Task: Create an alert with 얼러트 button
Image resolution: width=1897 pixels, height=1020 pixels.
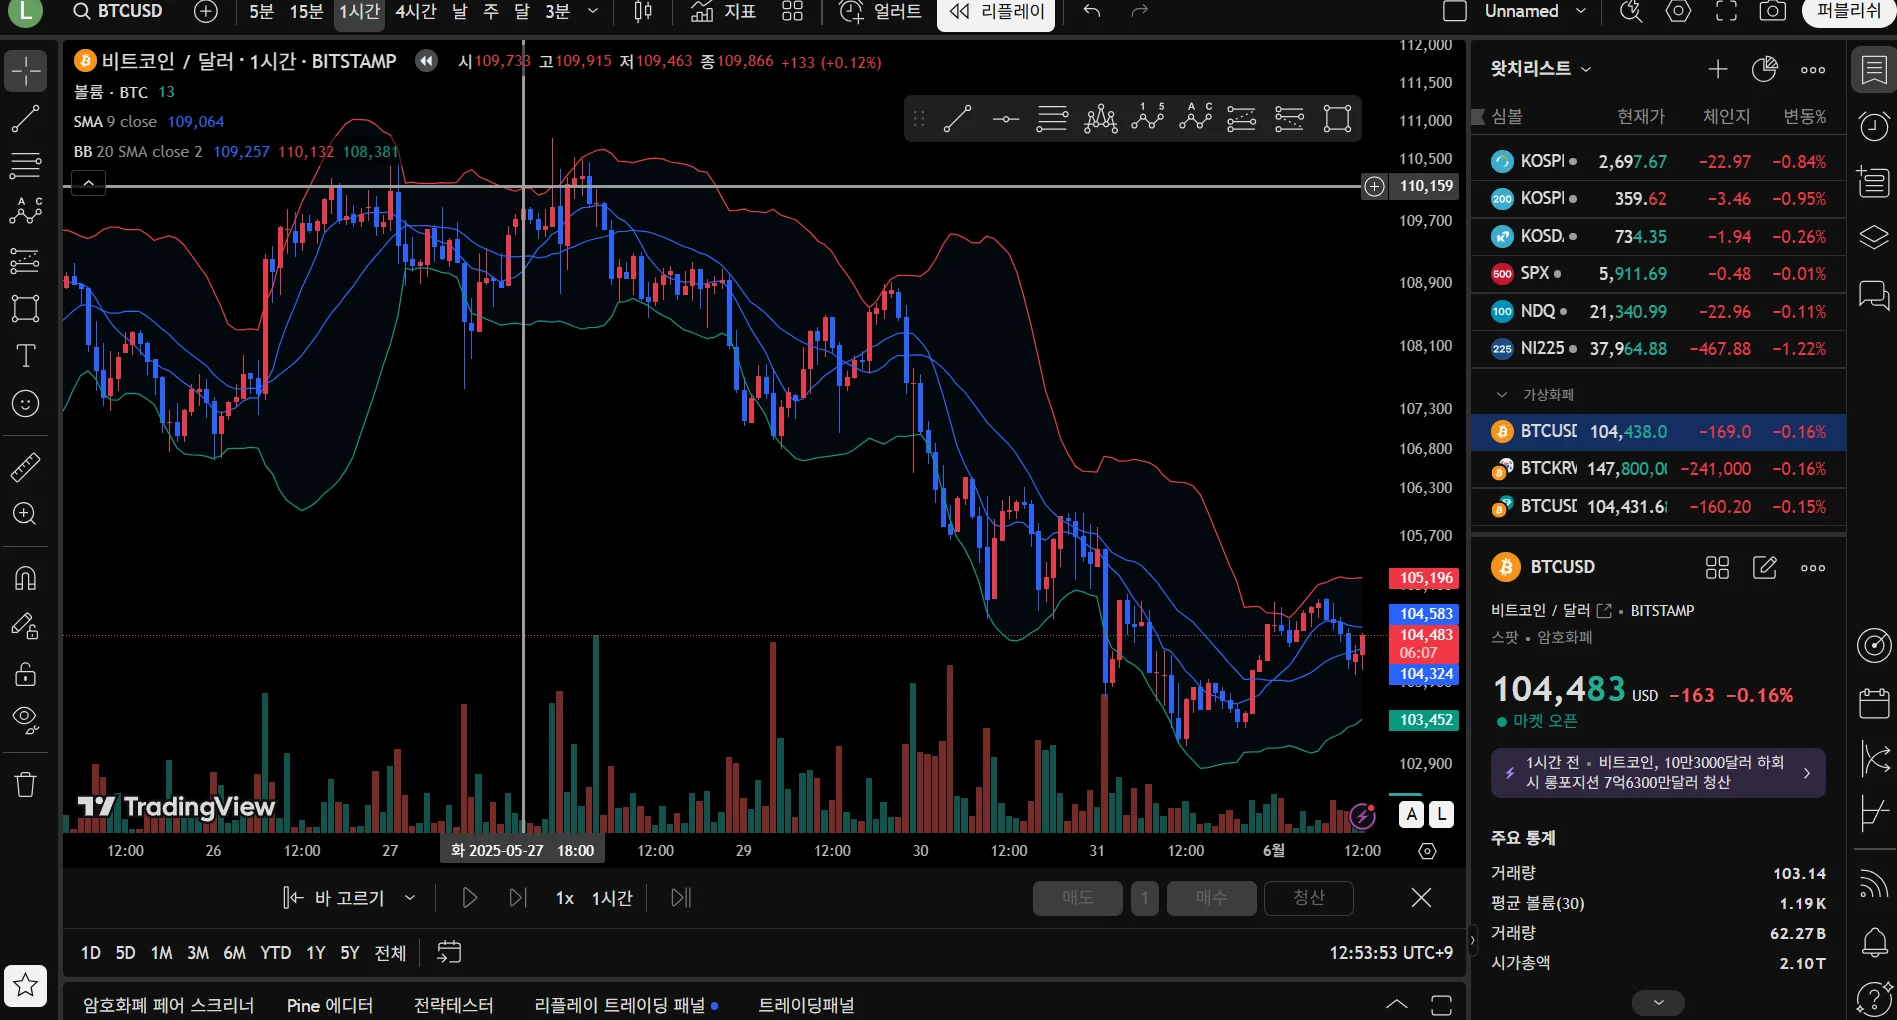Action: click(x=880, y=12)
